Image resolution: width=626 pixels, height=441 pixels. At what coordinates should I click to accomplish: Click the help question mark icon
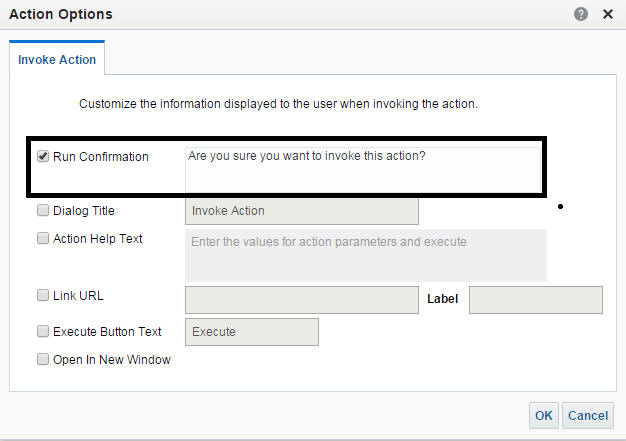(x=581, y=14)
